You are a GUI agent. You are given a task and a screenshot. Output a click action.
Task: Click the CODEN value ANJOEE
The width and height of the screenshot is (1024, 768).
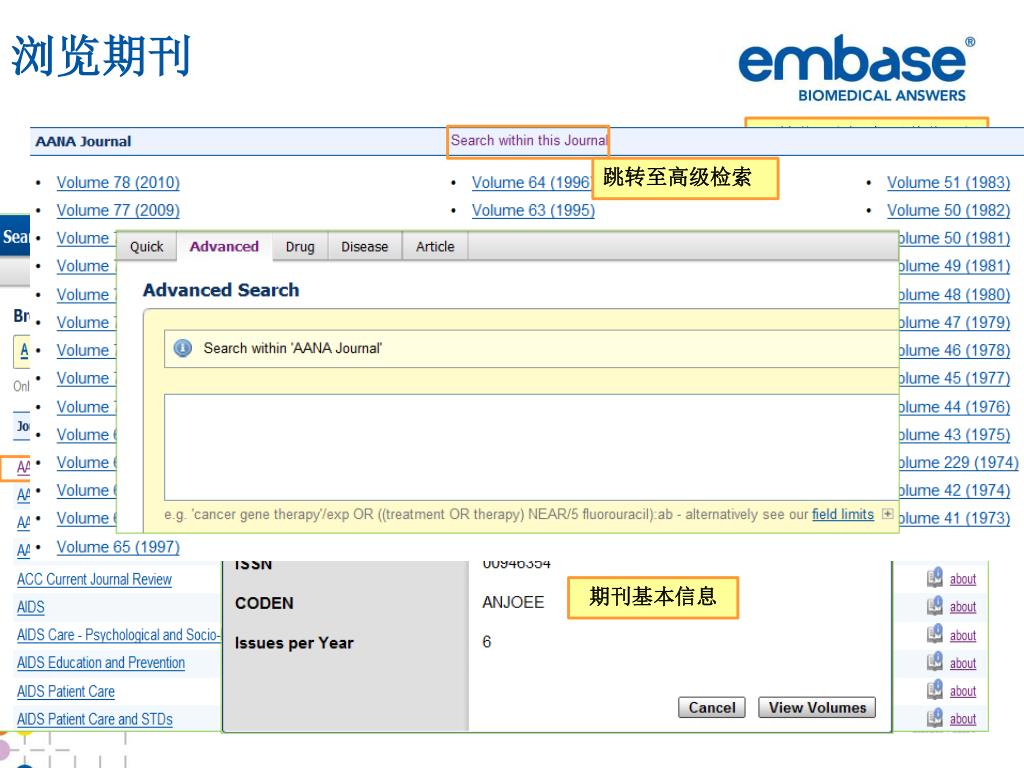point(513,602)
